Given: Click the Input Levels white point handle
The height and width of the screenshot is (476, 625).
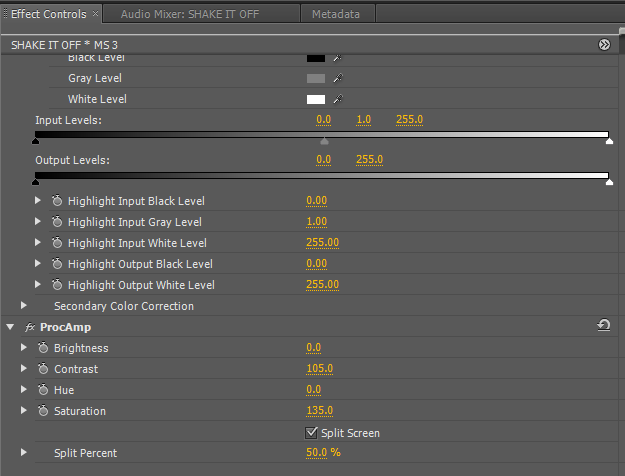Looking at the screenshot, I should (609, 141).
